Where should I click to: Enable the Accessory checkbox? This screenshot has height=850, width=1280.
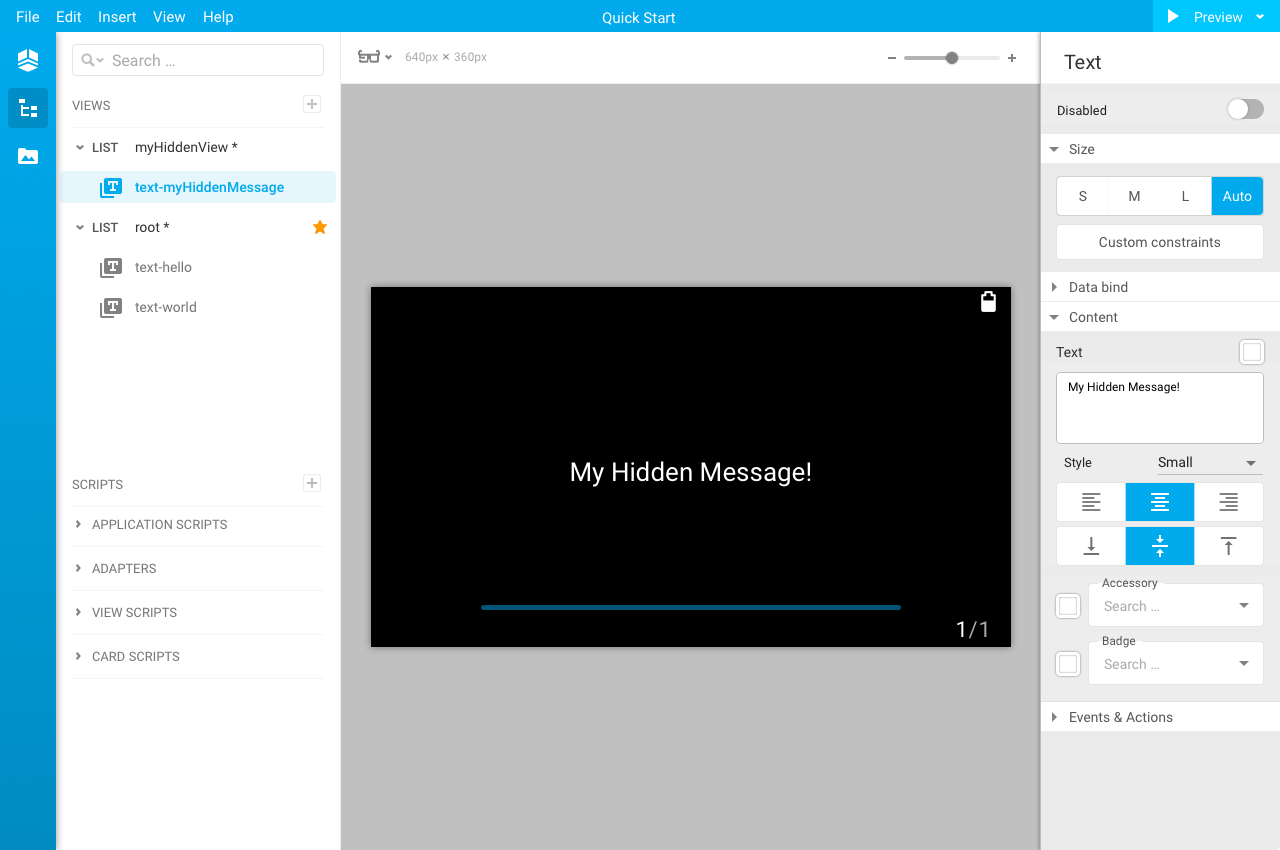(x=1068, y=606)
